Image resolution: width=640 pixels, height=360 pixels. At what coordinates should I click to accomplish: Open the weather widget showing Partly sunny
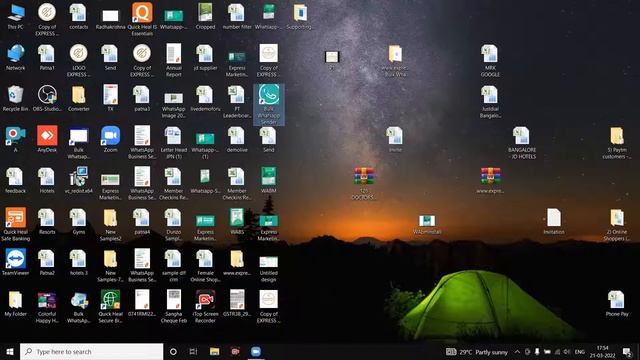coord(477,351)
